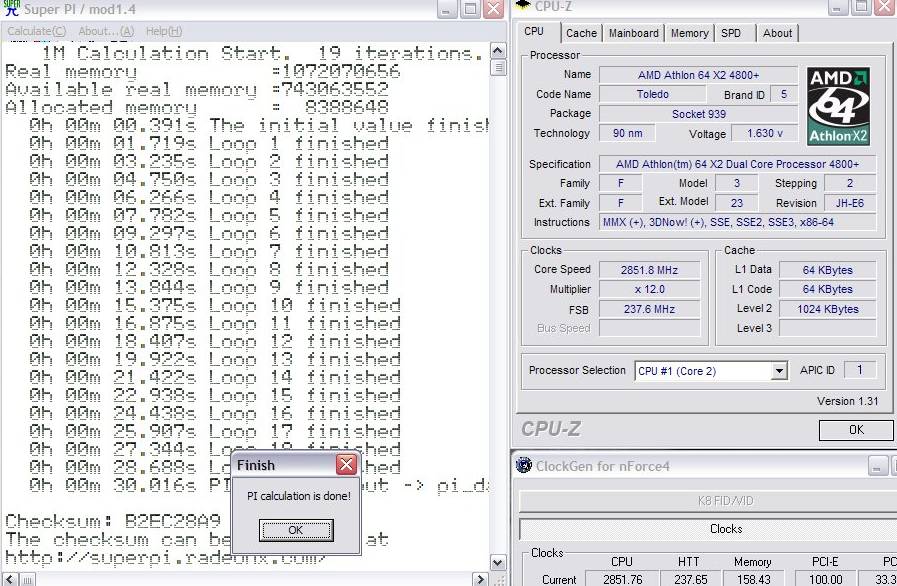Click ClockGen's current Memory value '158.43'

[x=753, y=579]
